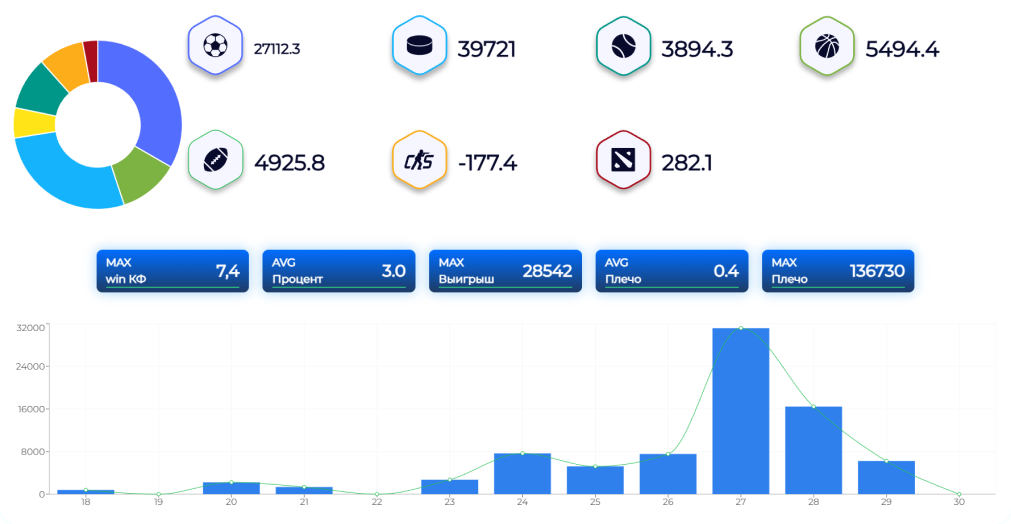Click the tennis ball hexagon icon
This screenshot has width=1011, height=524.
pyautogui.click(x=624, y=46)
